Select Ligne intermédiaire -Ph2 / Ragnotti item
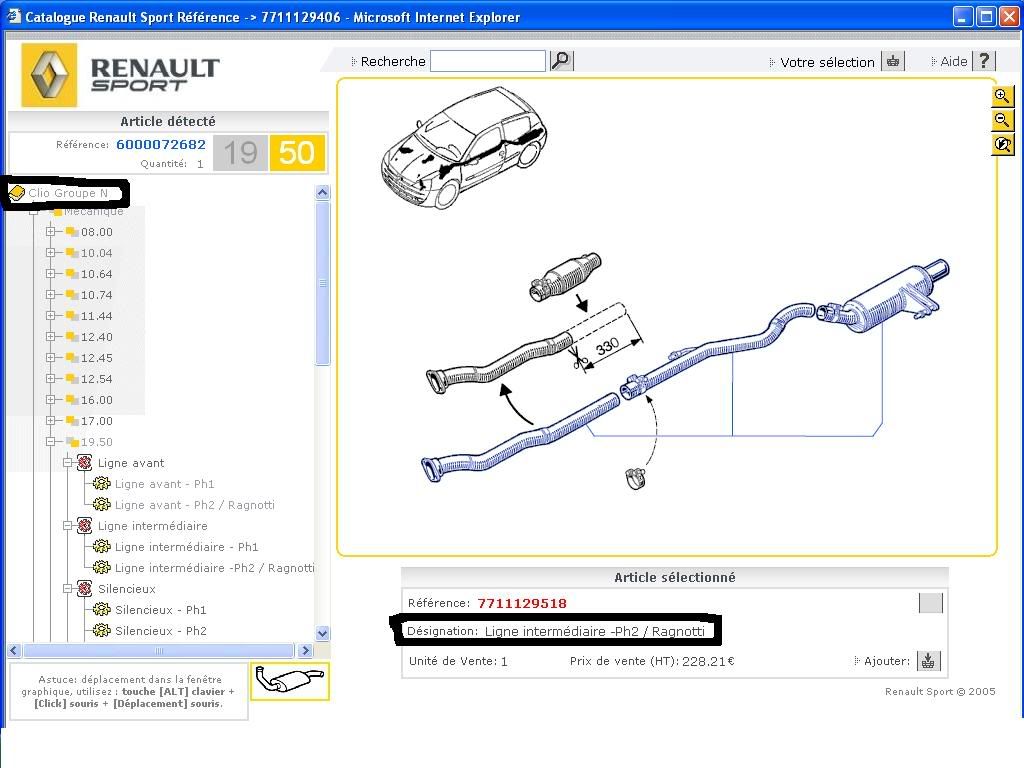The height and width of the screenshot is (768, 1024). tap(214, 568)
